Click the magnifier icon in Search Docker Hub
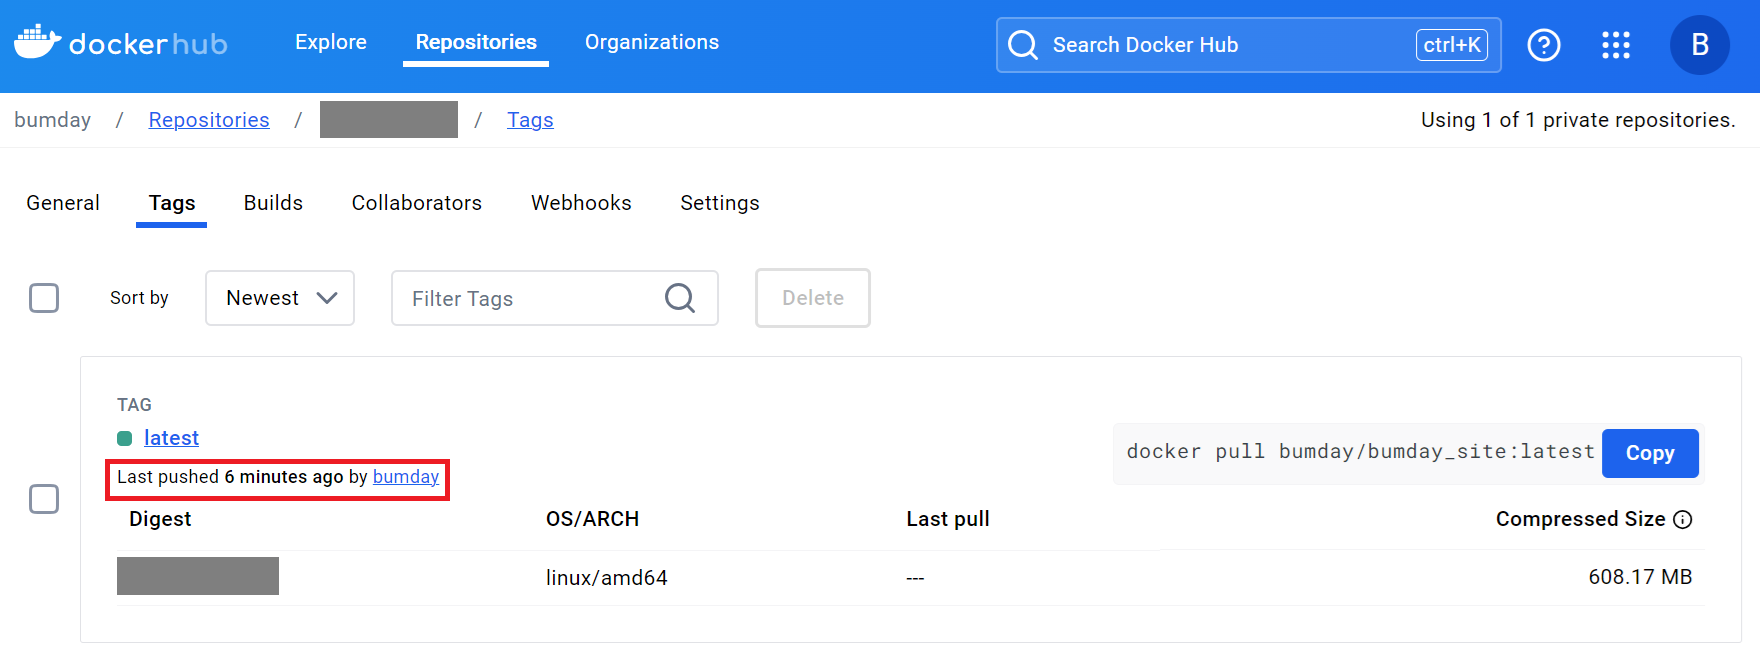1760x652 pixels. (1022, 45)
